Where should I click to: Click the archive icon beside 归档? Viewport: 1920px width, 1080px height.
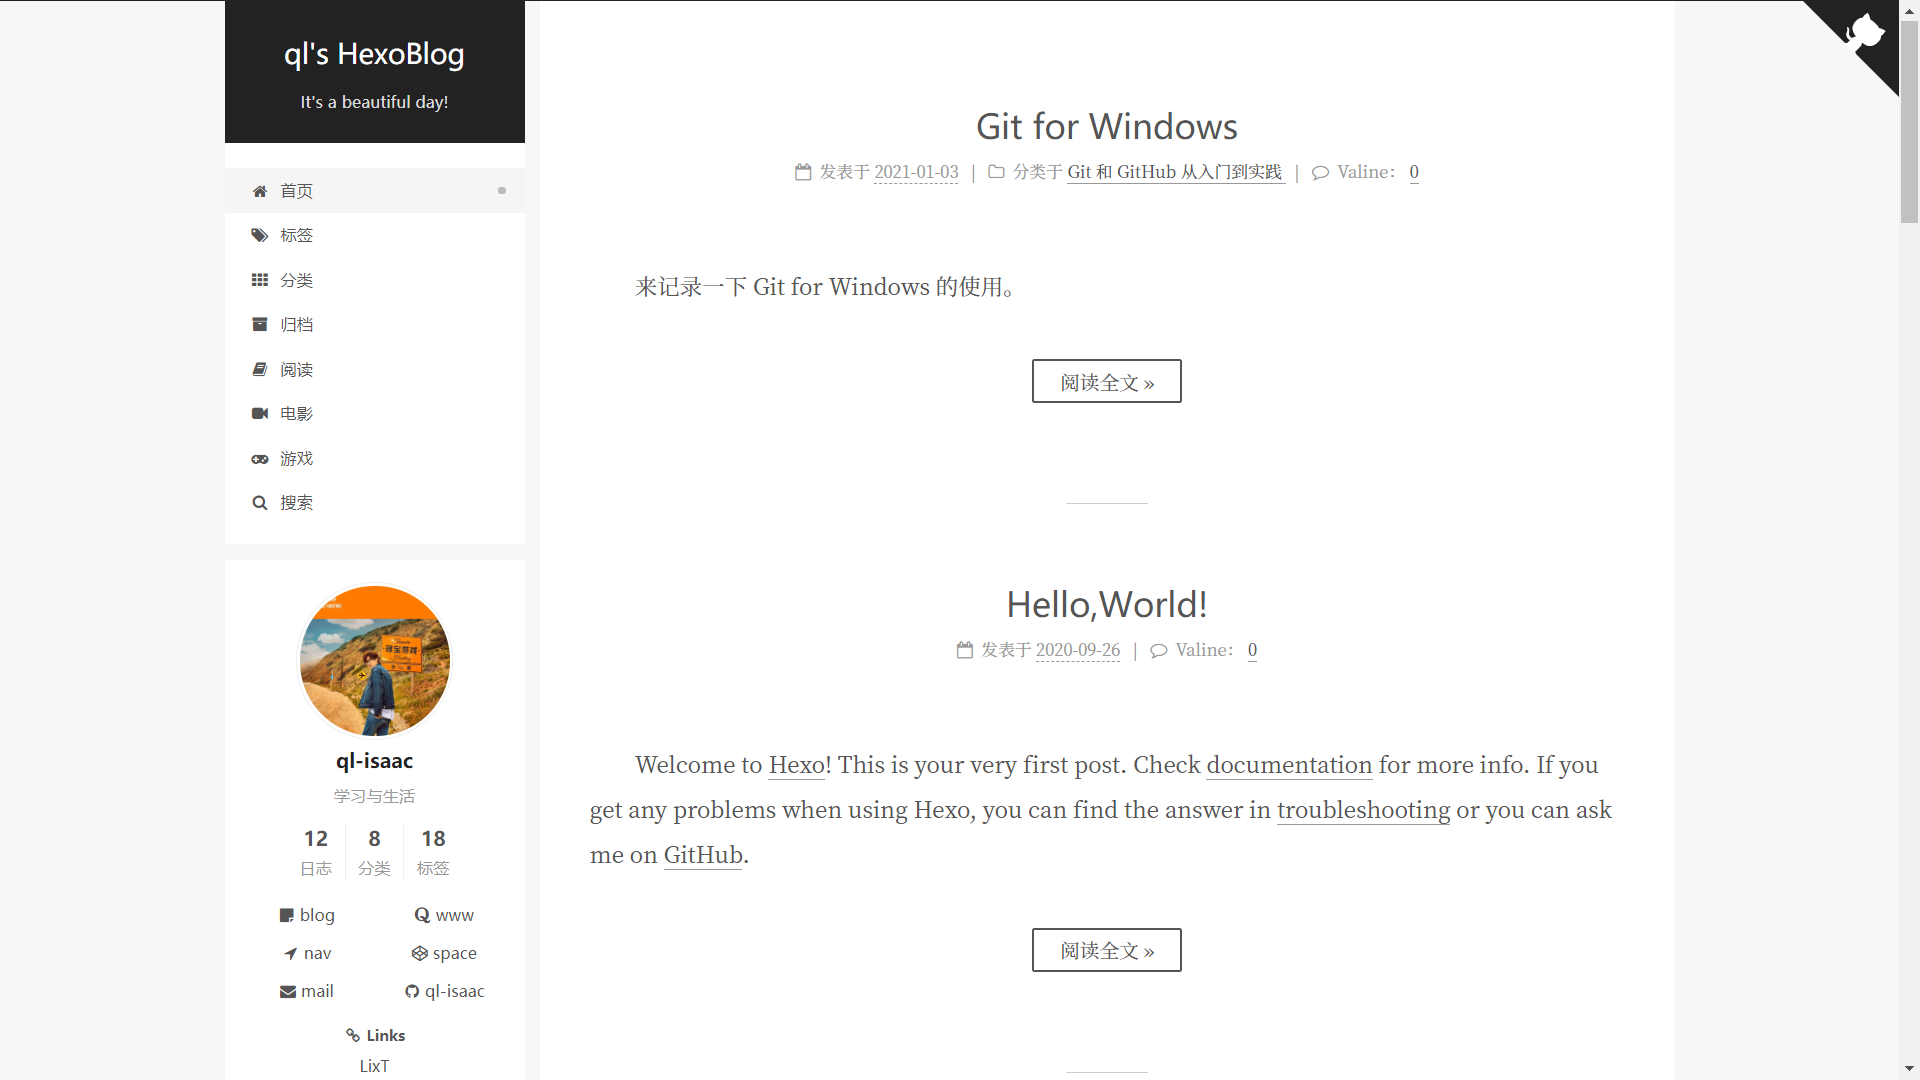260,324
